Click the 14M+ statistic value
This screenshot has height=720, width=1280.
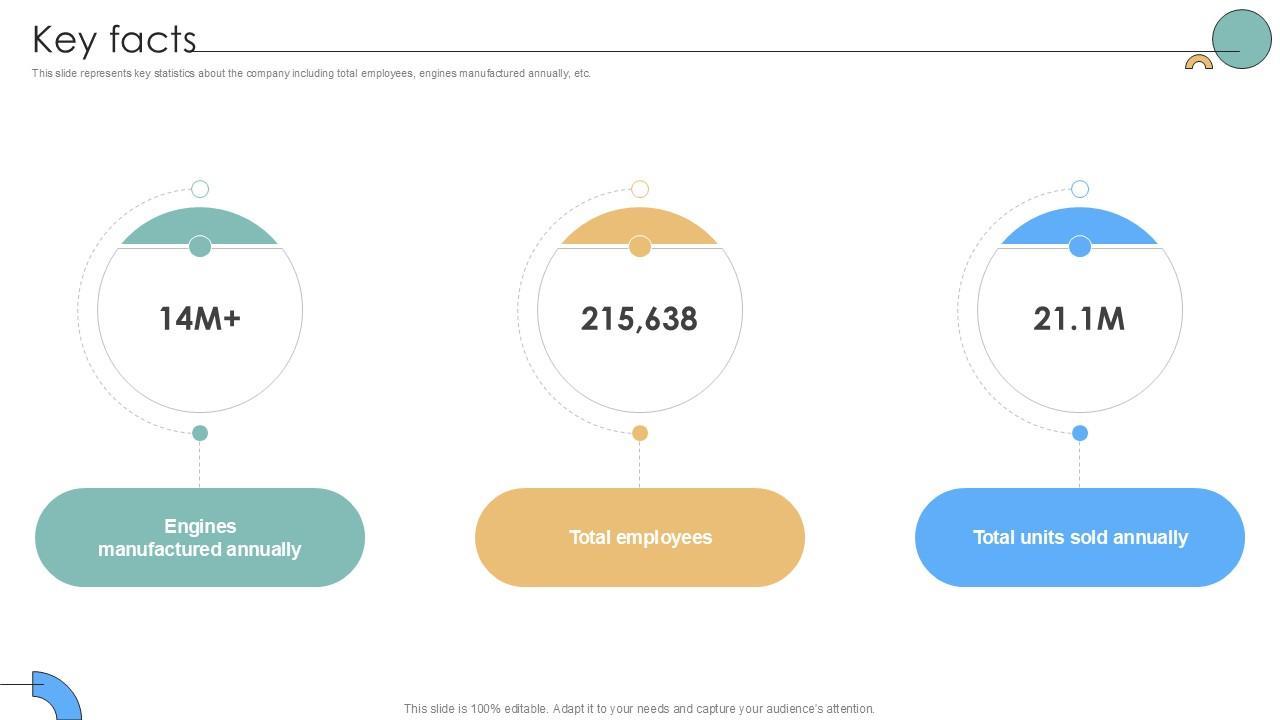(200, 319)
